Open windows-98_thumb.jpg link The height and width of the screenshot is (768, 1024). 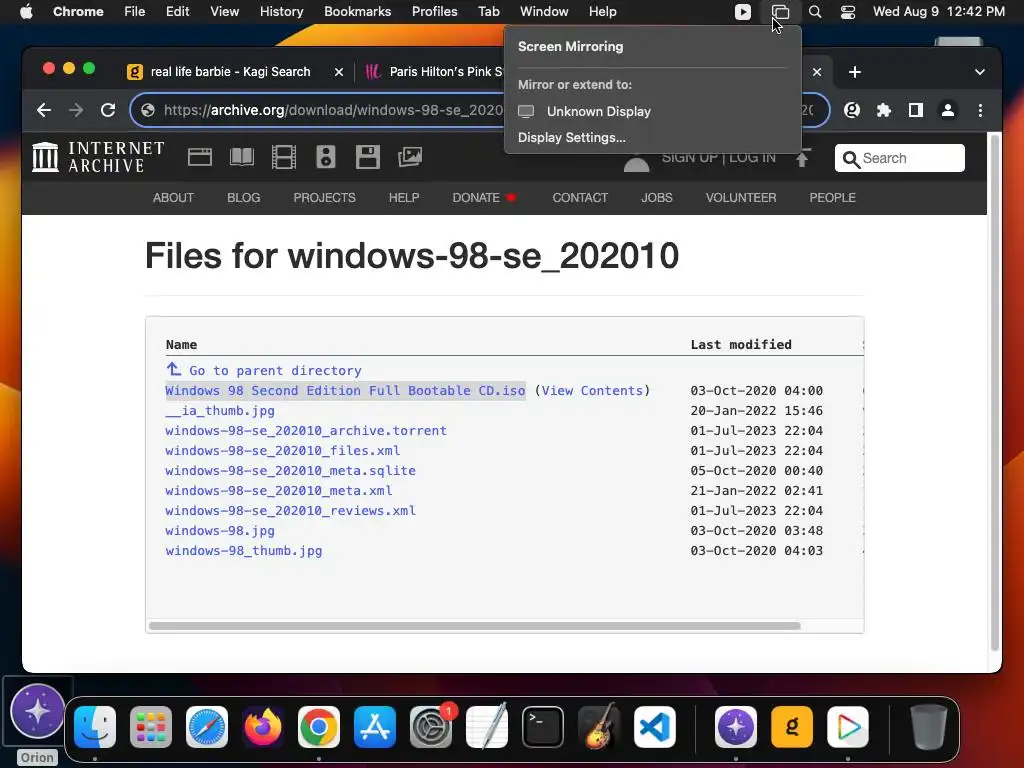click(244, 551)
